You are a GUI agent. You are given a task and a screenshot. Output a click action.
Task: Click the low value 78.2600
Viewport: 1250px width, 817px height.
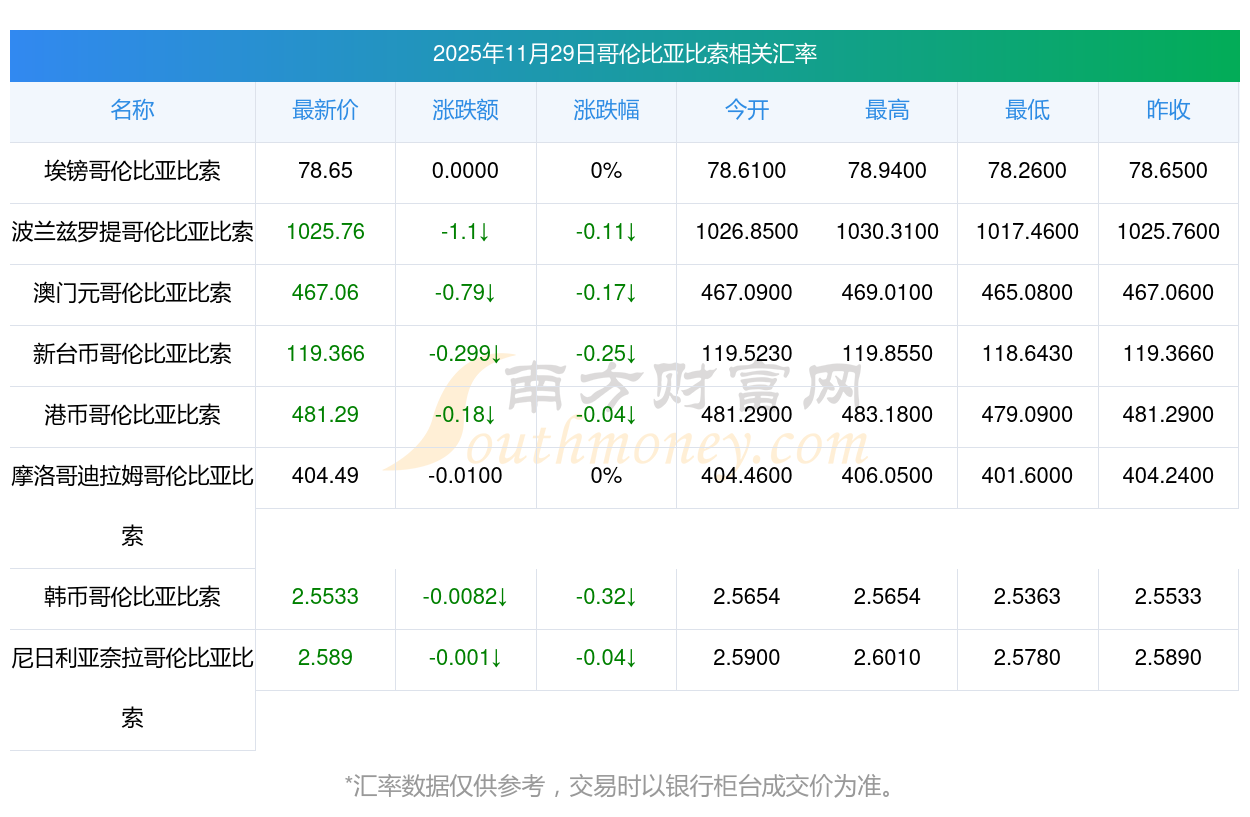click(x=1027, y=171)
